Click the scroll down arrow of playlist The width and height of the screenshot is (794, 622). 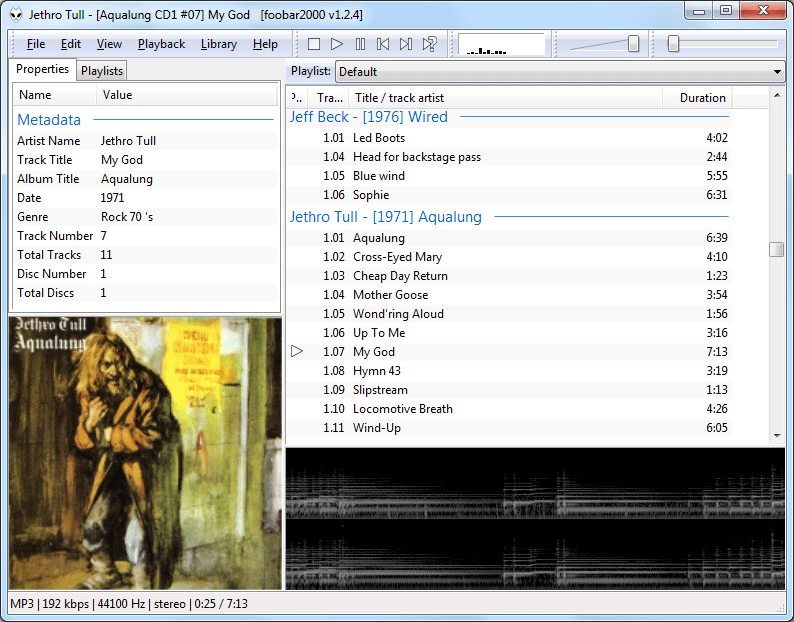[x=777, y=436]
